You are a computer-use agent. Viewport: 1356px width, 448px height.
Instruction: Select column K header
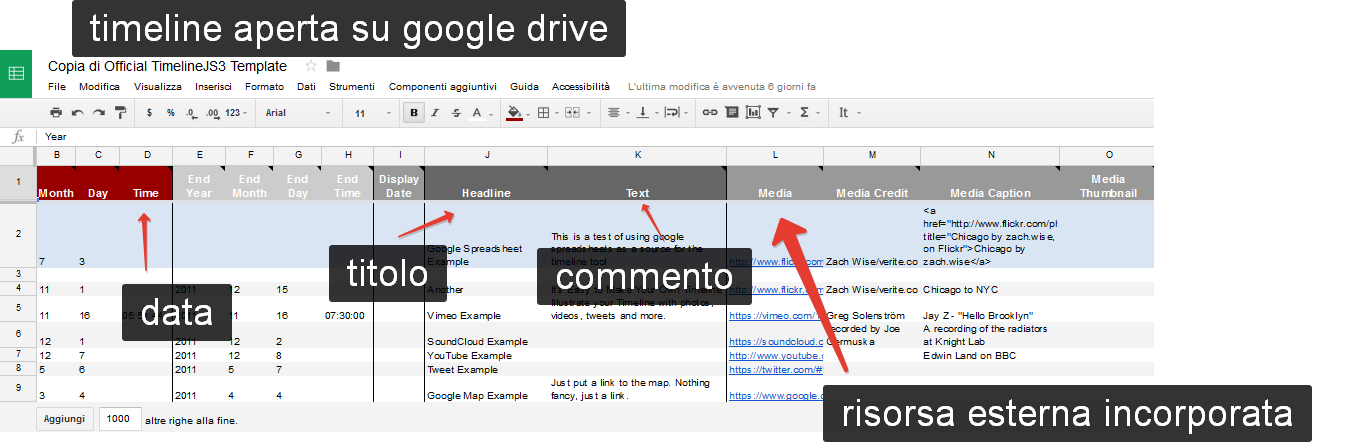pyautogui.click(x=637, y=155)
